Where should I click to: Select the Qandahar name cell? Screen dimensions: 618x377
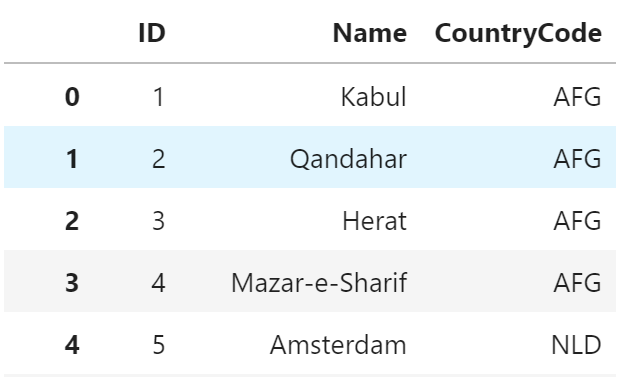(x=348, y=159)
